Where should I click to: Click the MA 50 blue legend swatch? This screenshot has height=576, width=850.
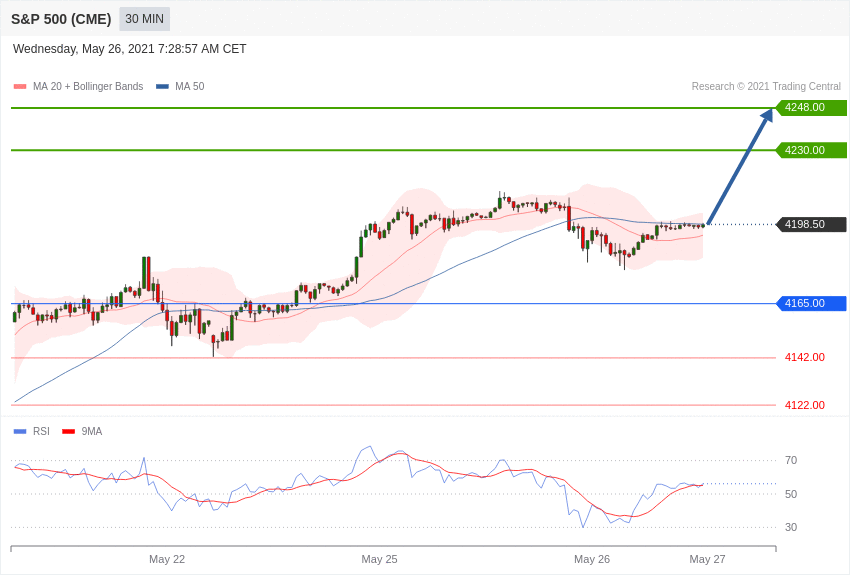(x=162, y=87)
